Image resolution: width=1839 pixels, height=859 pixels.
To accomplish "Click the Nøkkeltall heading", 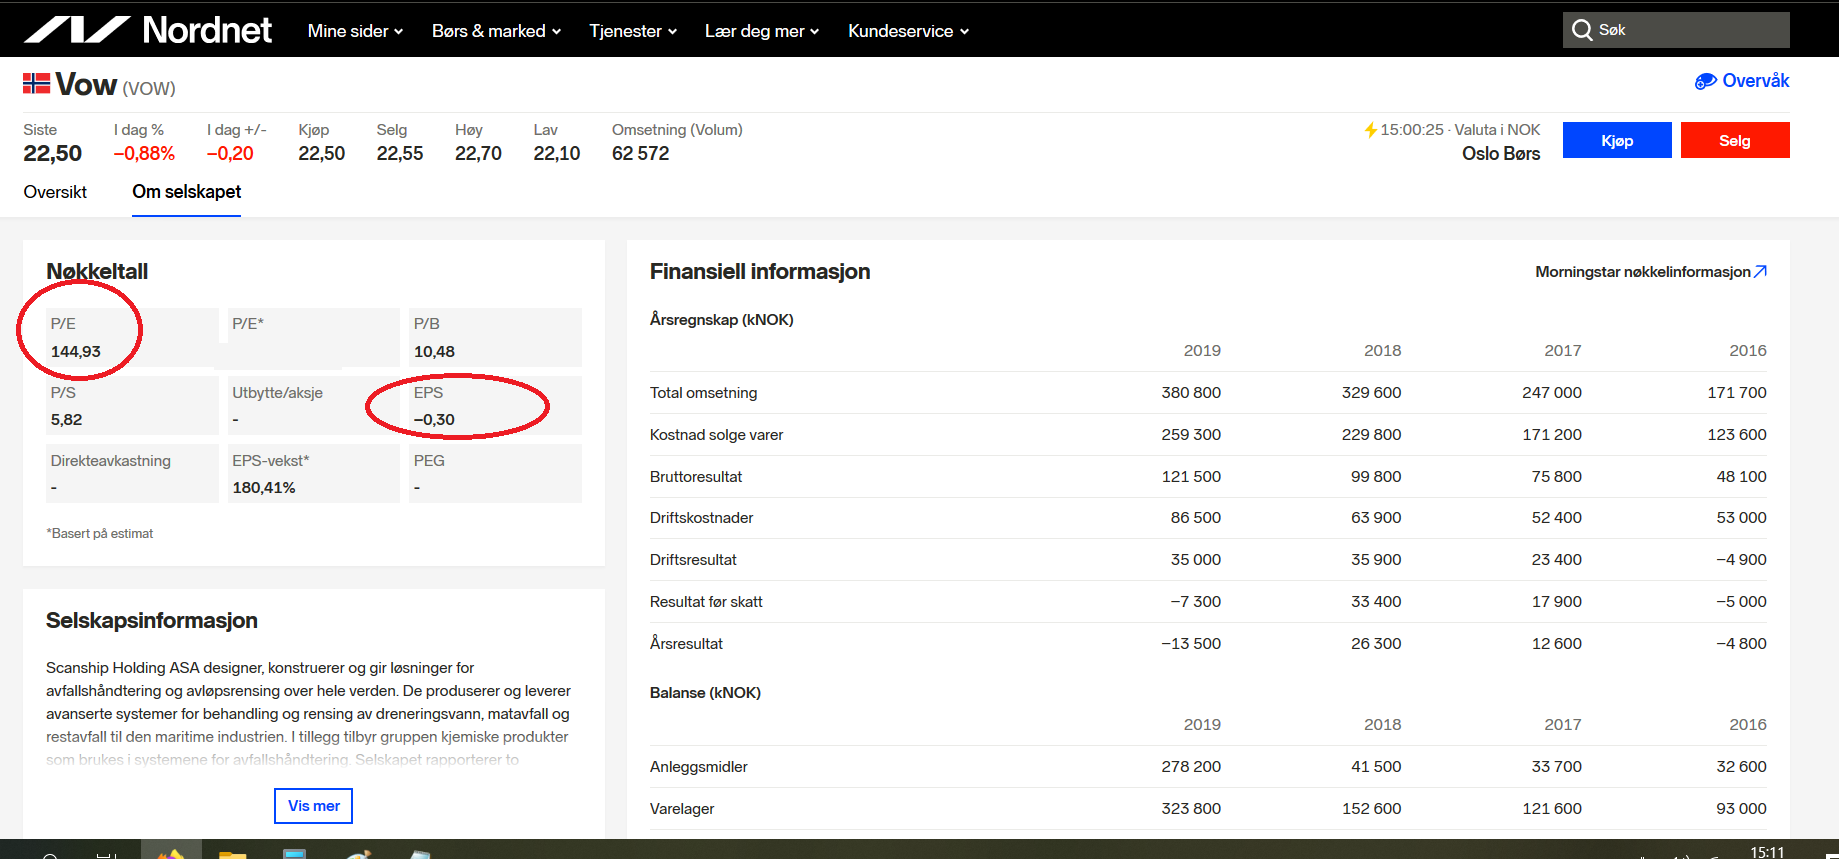I will pyautogui.click(x=97, y=272).
